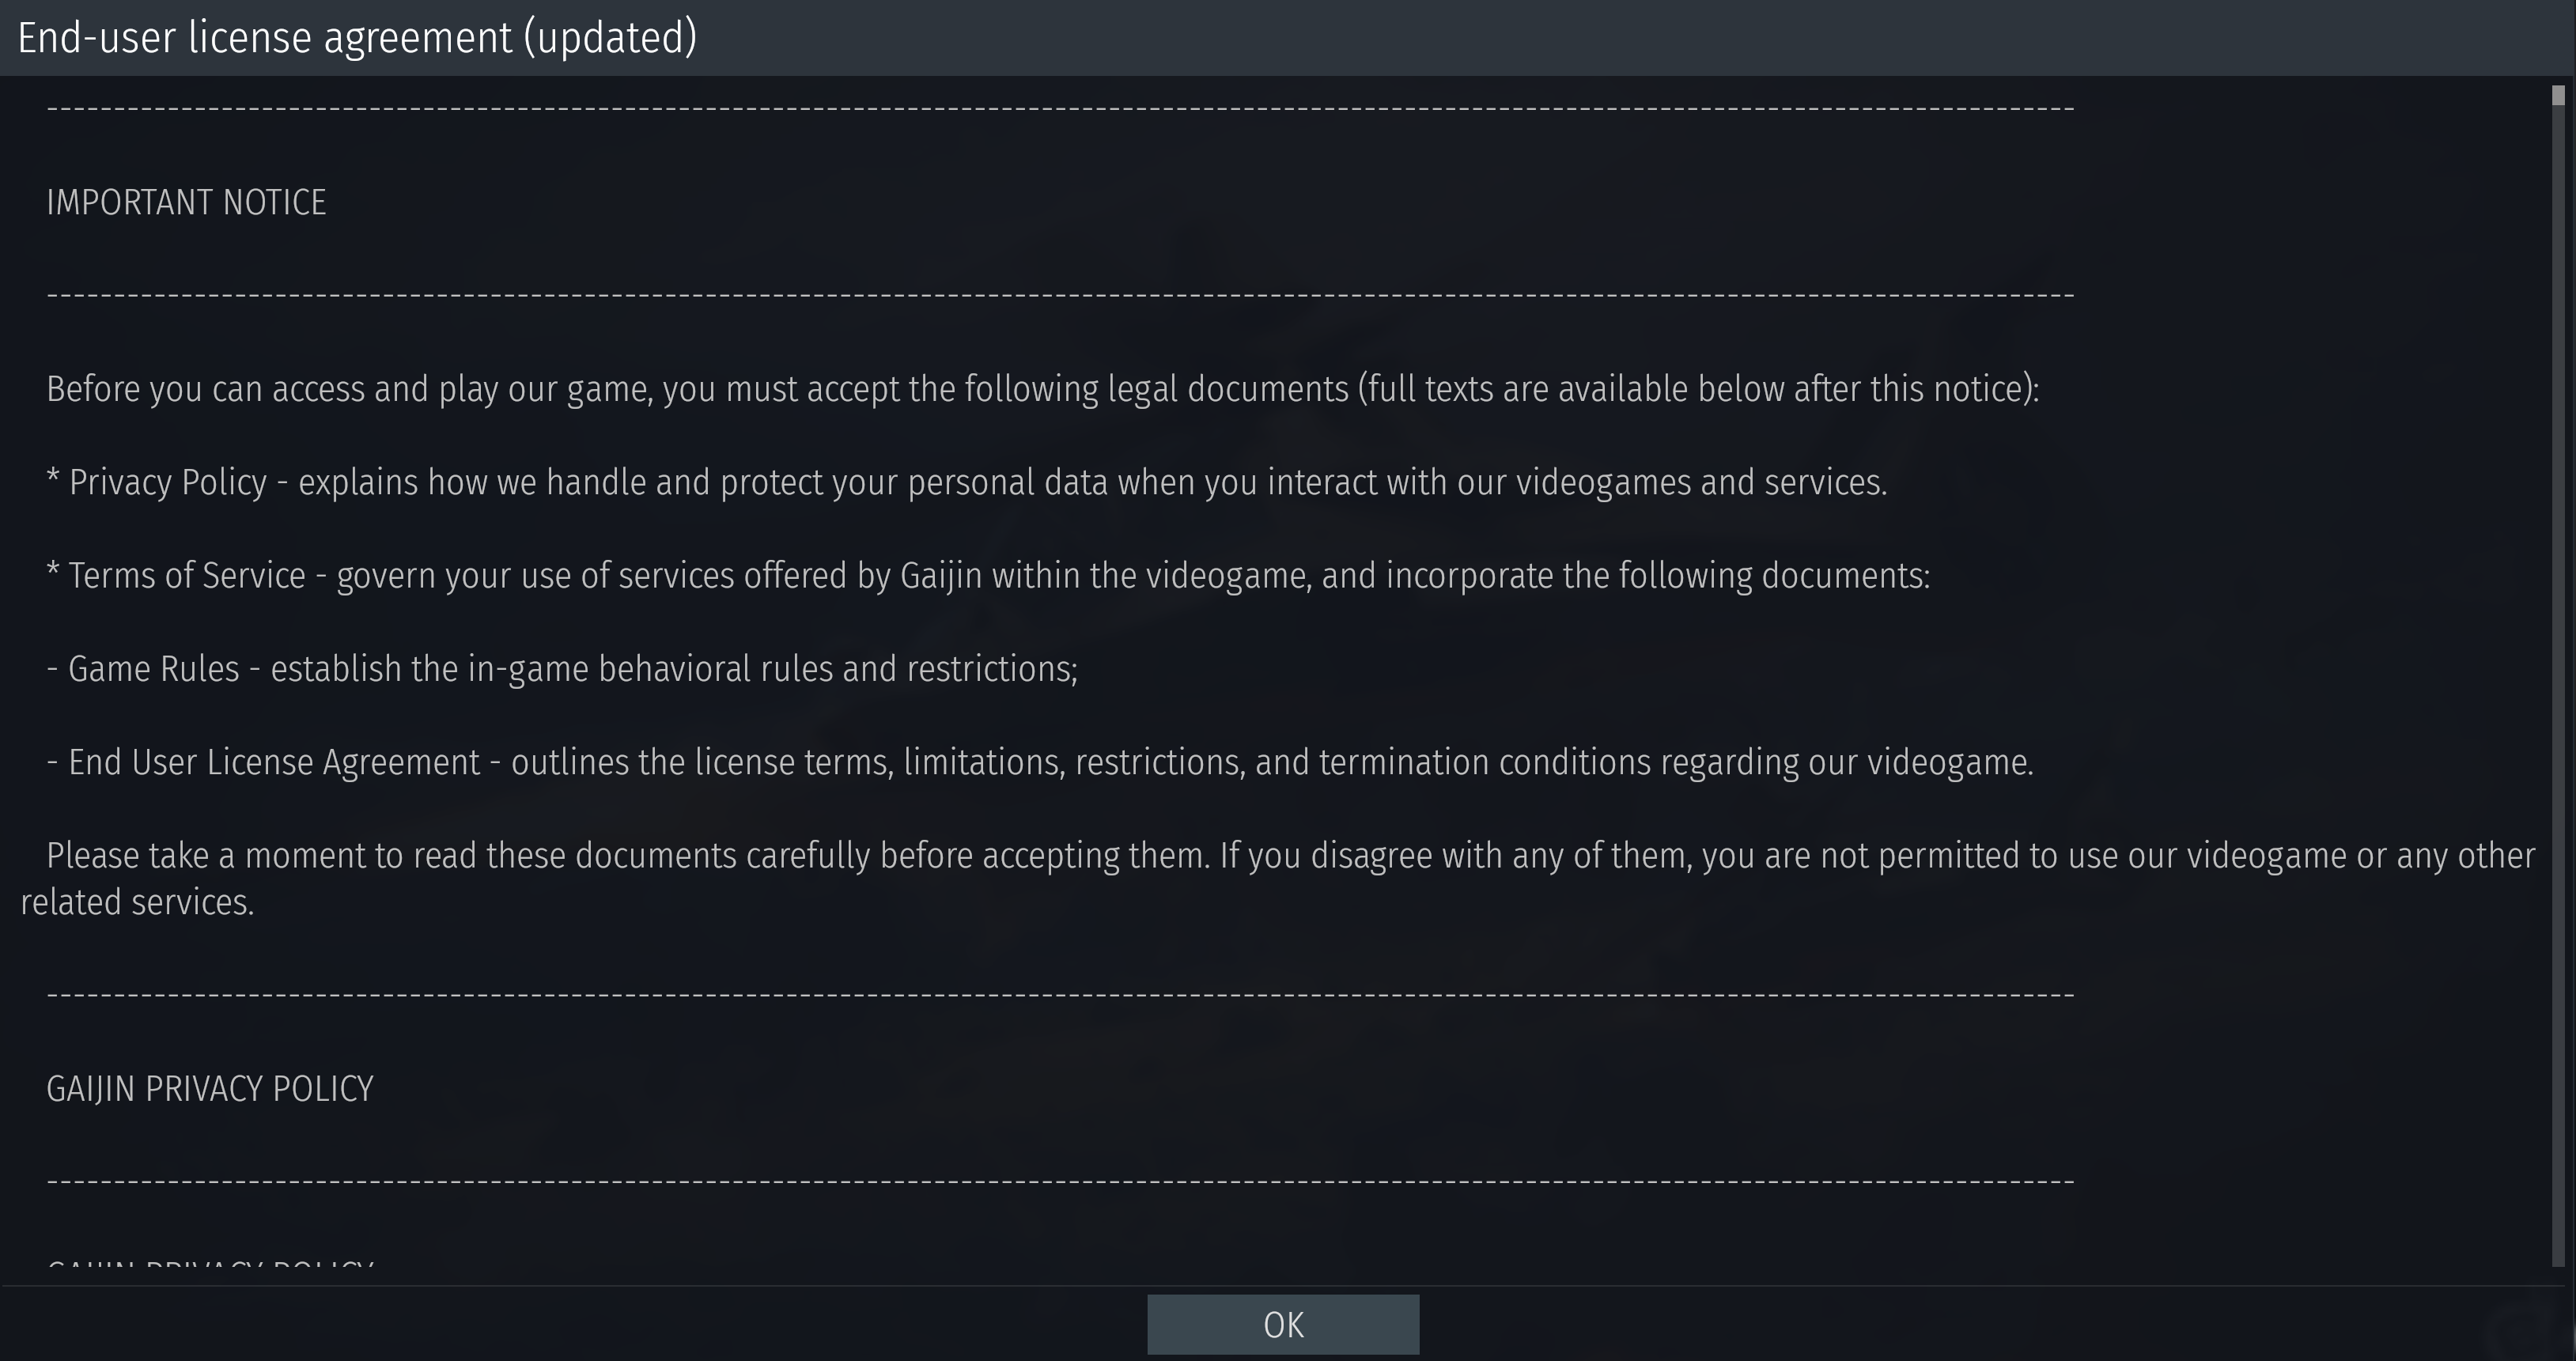The width and height of the screenshot is (2576, 1361).
Task: Click the vertical scrollbar thumb
Action: (x=2558, y=95)
